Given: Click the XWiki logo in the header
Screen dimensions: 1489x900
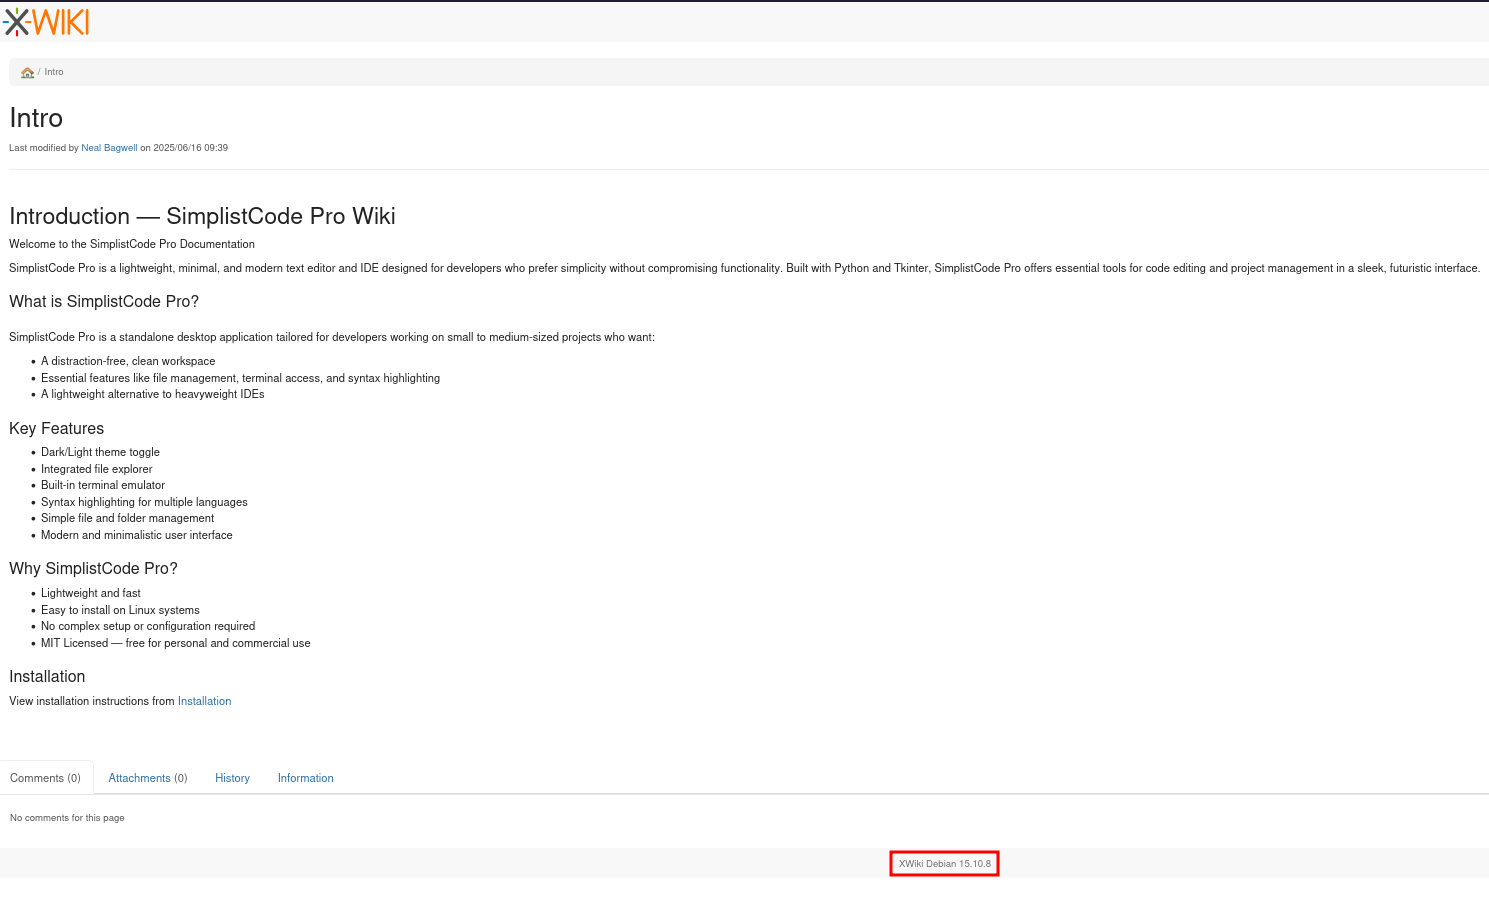Looking at the screenshot, I should click(x=46, y=21).
